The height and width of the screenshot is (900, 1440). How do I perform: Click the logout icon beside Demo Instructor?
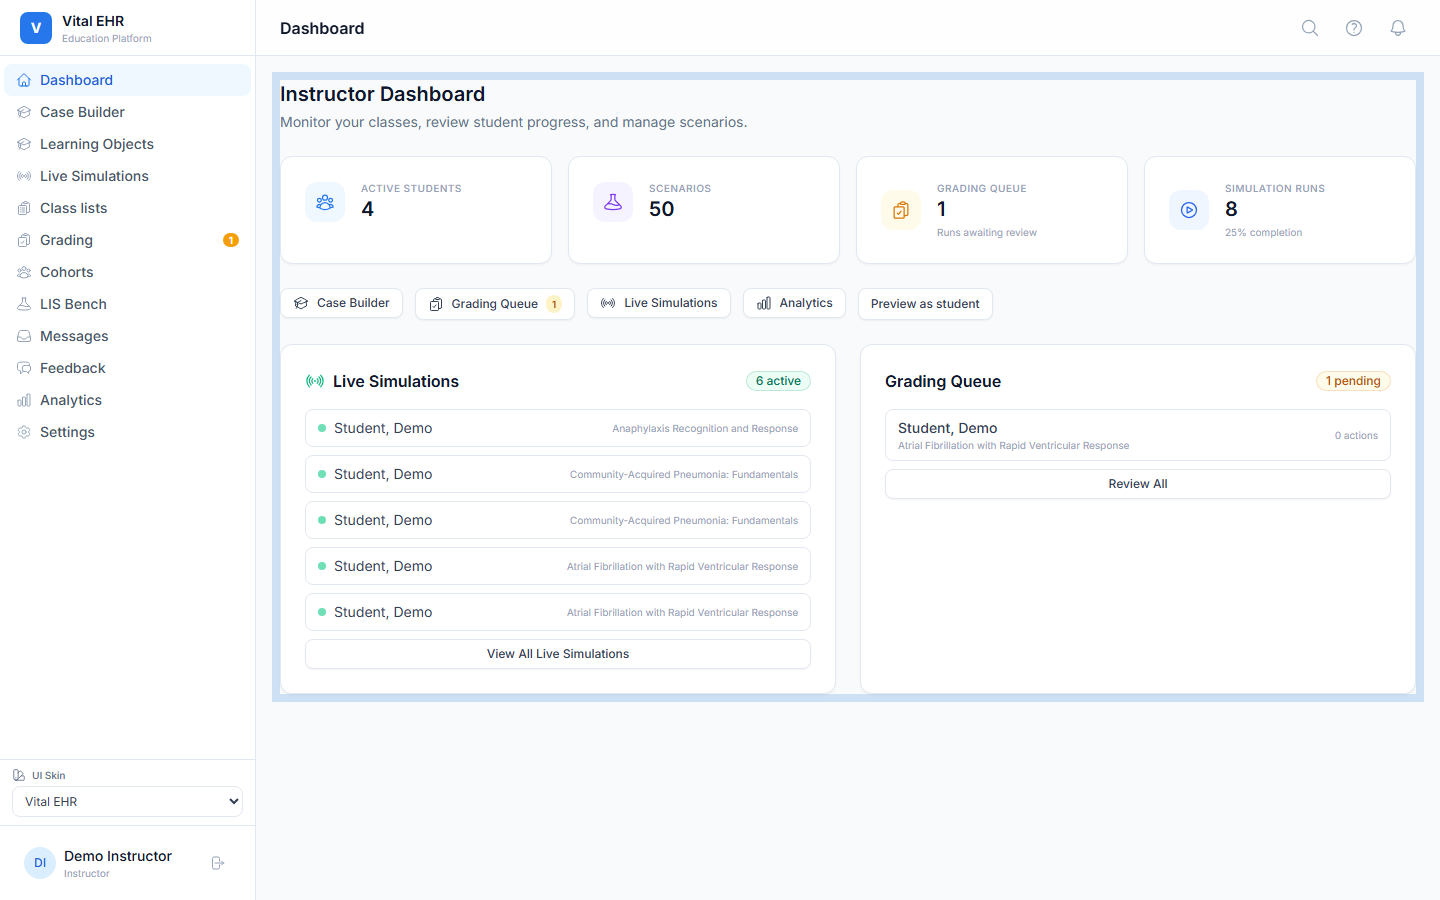[218, 863]
